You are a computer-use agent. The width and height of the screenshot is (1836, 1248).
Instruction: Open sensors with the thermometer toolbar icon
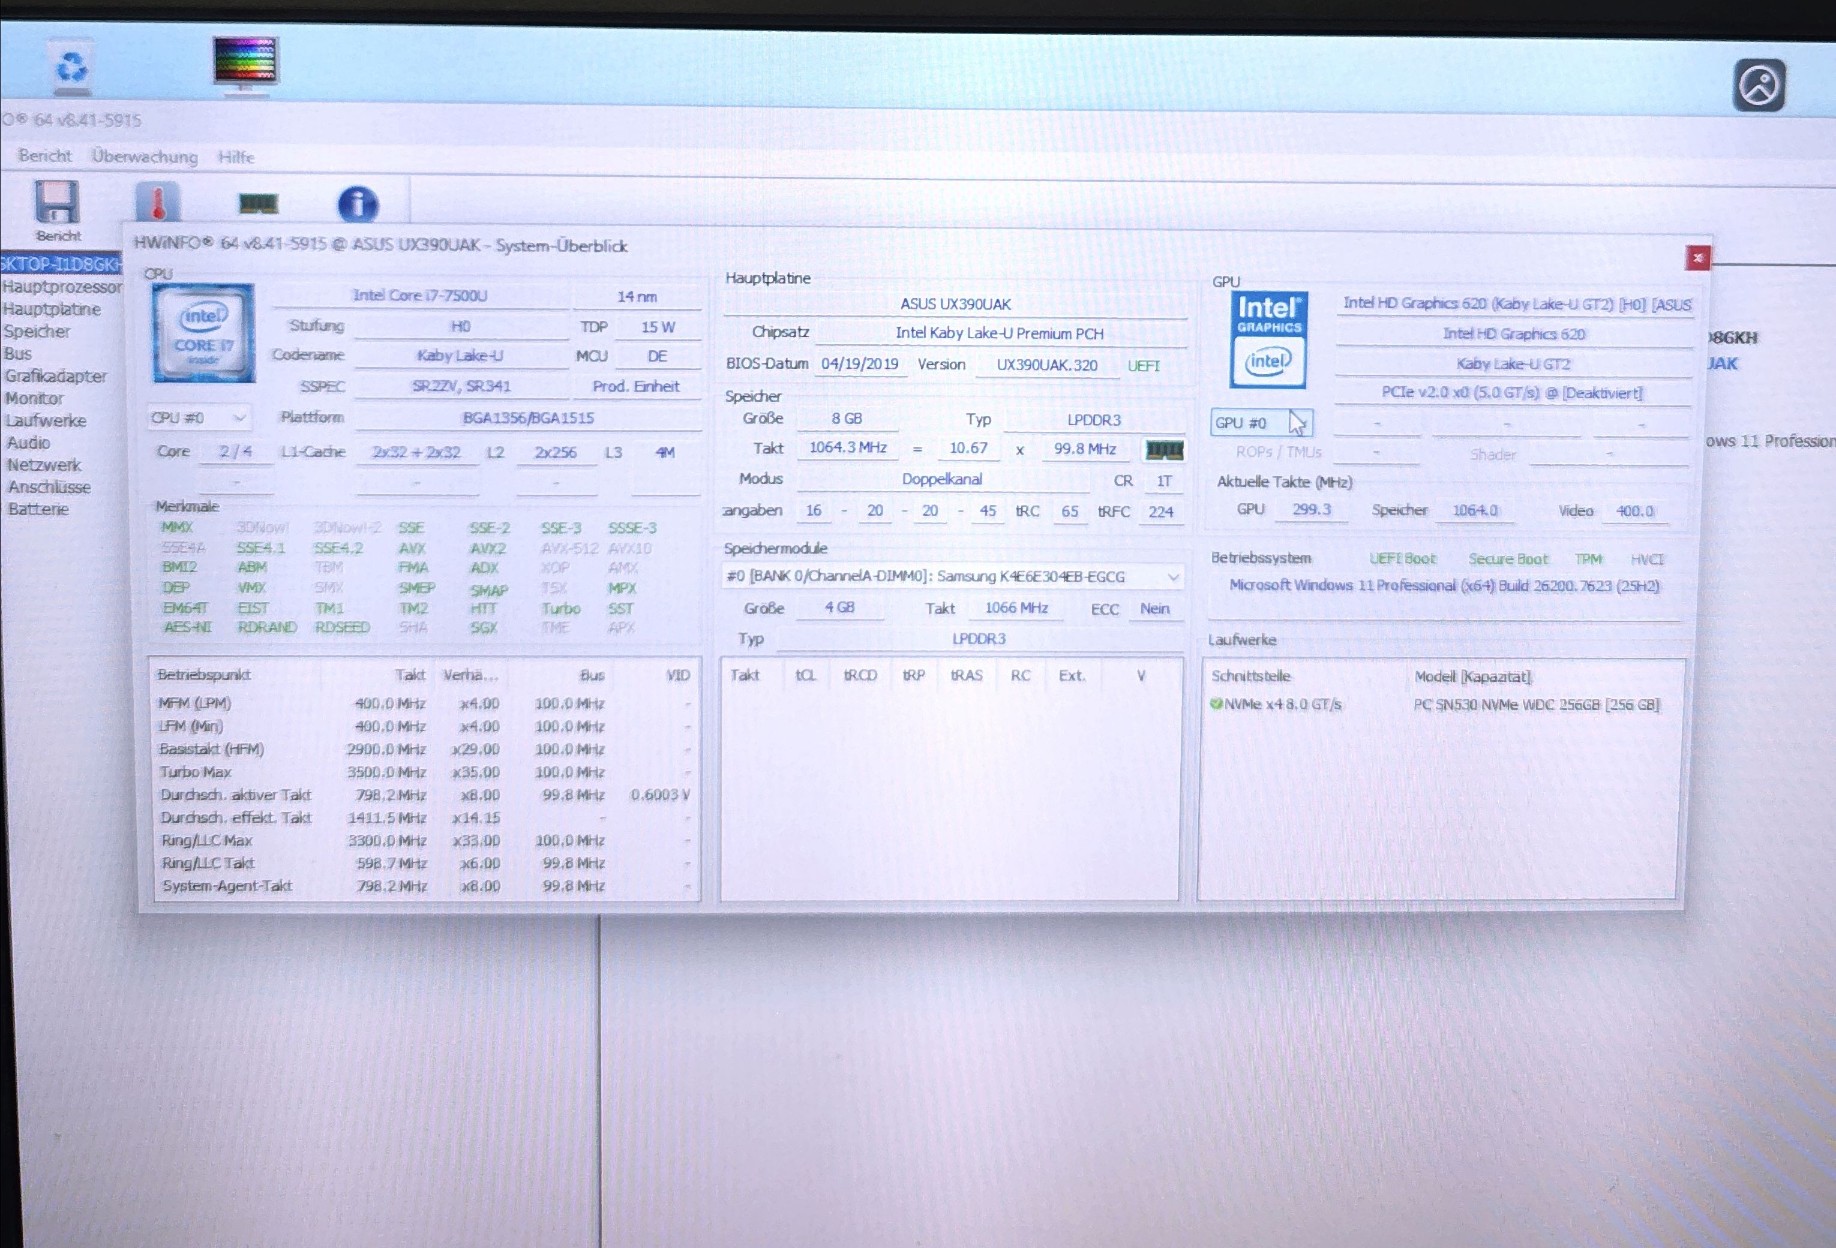click(x=157, y=203)
